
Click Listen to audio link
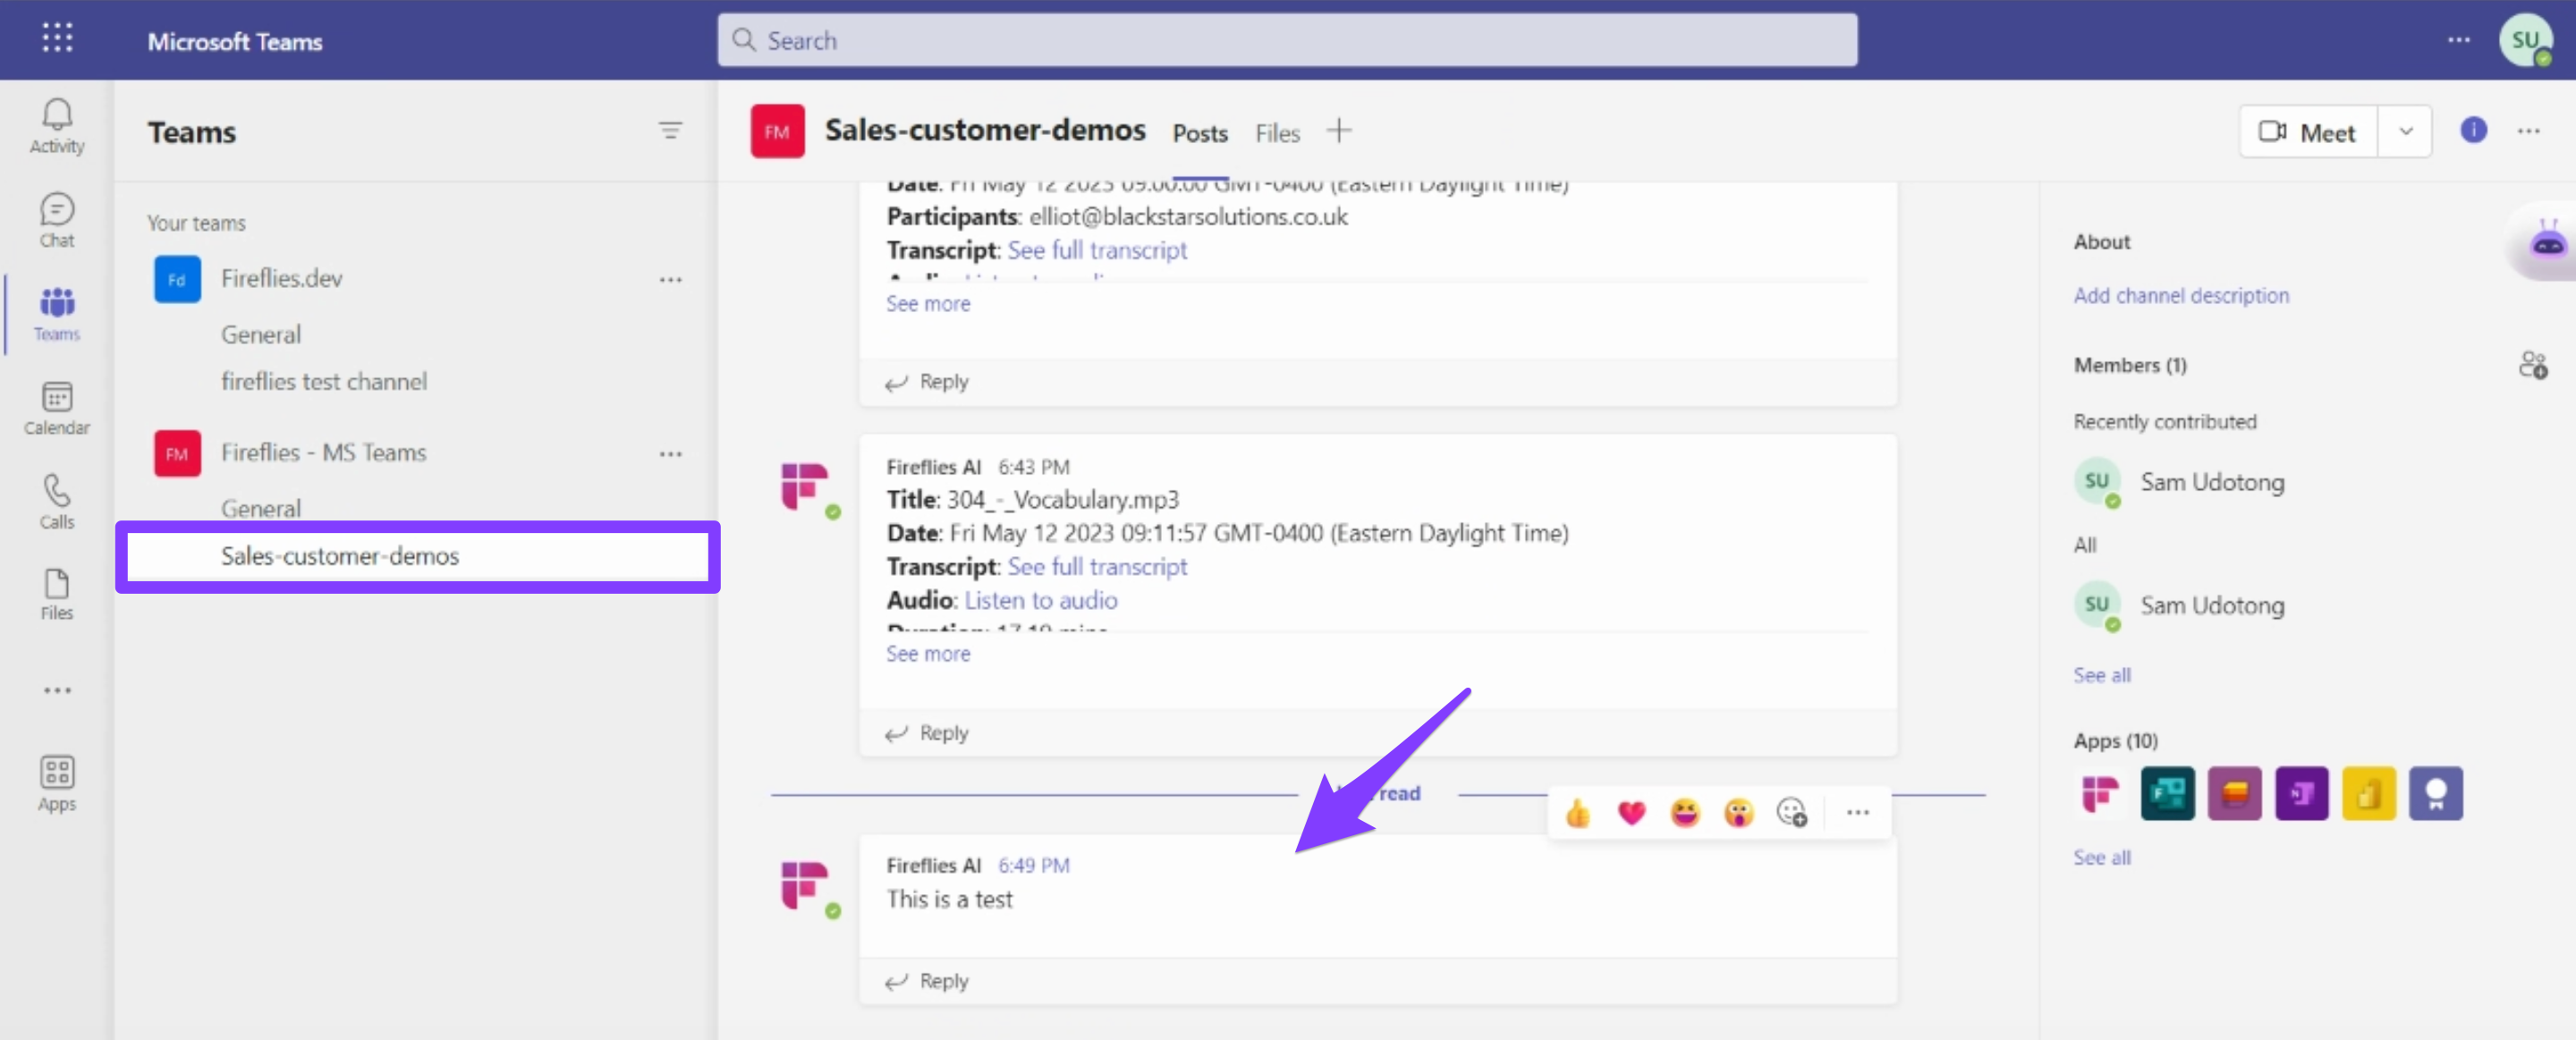click(x=1040, y=600)
